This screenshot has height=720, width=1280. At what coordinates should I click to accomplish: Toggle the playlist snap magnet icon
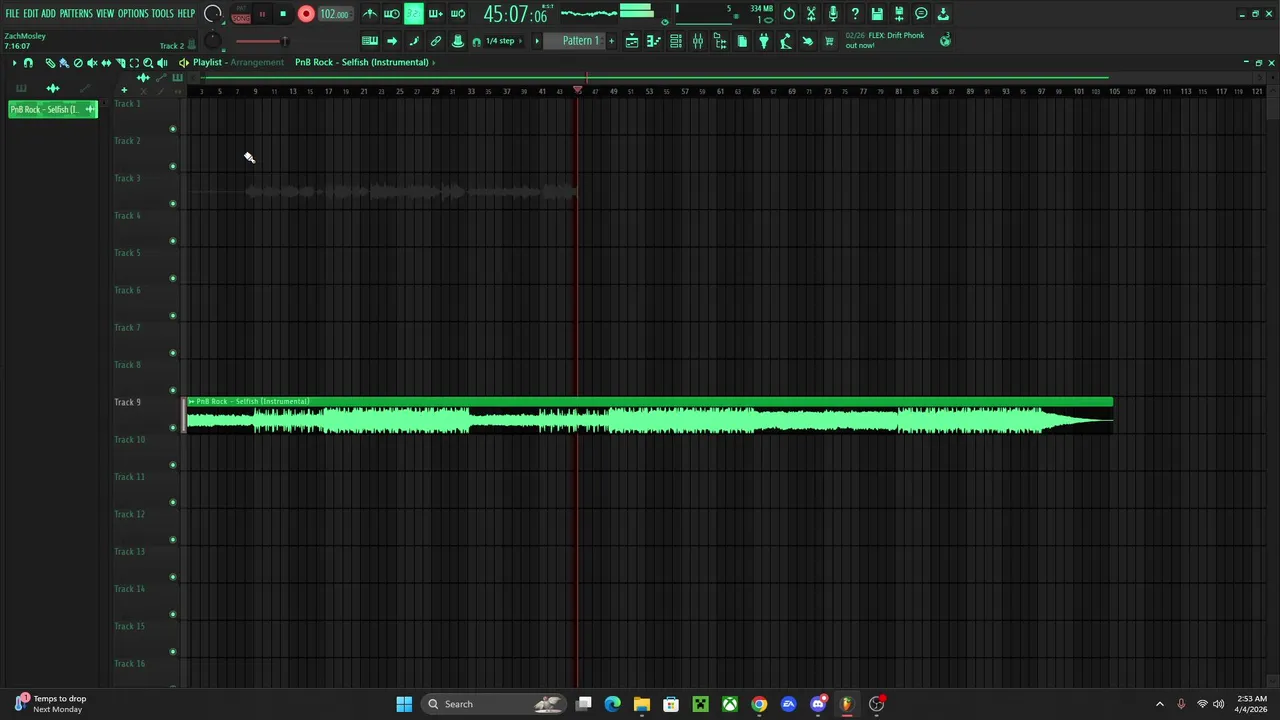tap(28, 63)
